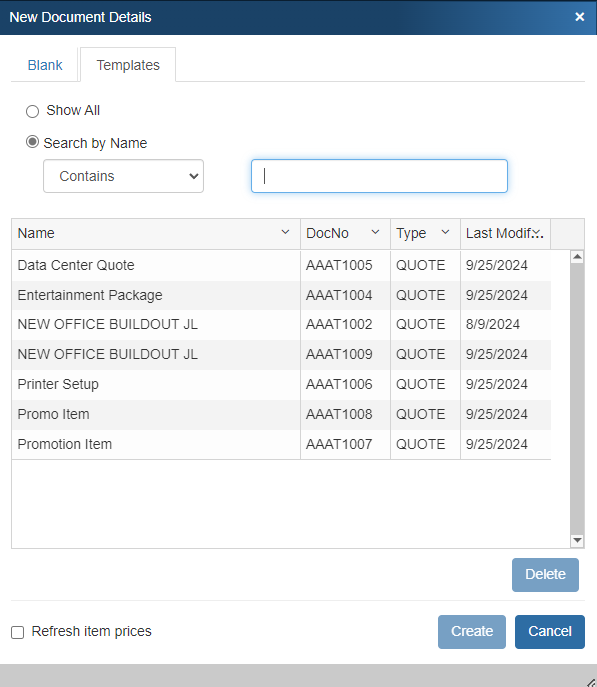Select the Search by Name radio button
The image size is (597, 687).
(x=32, y=142)
